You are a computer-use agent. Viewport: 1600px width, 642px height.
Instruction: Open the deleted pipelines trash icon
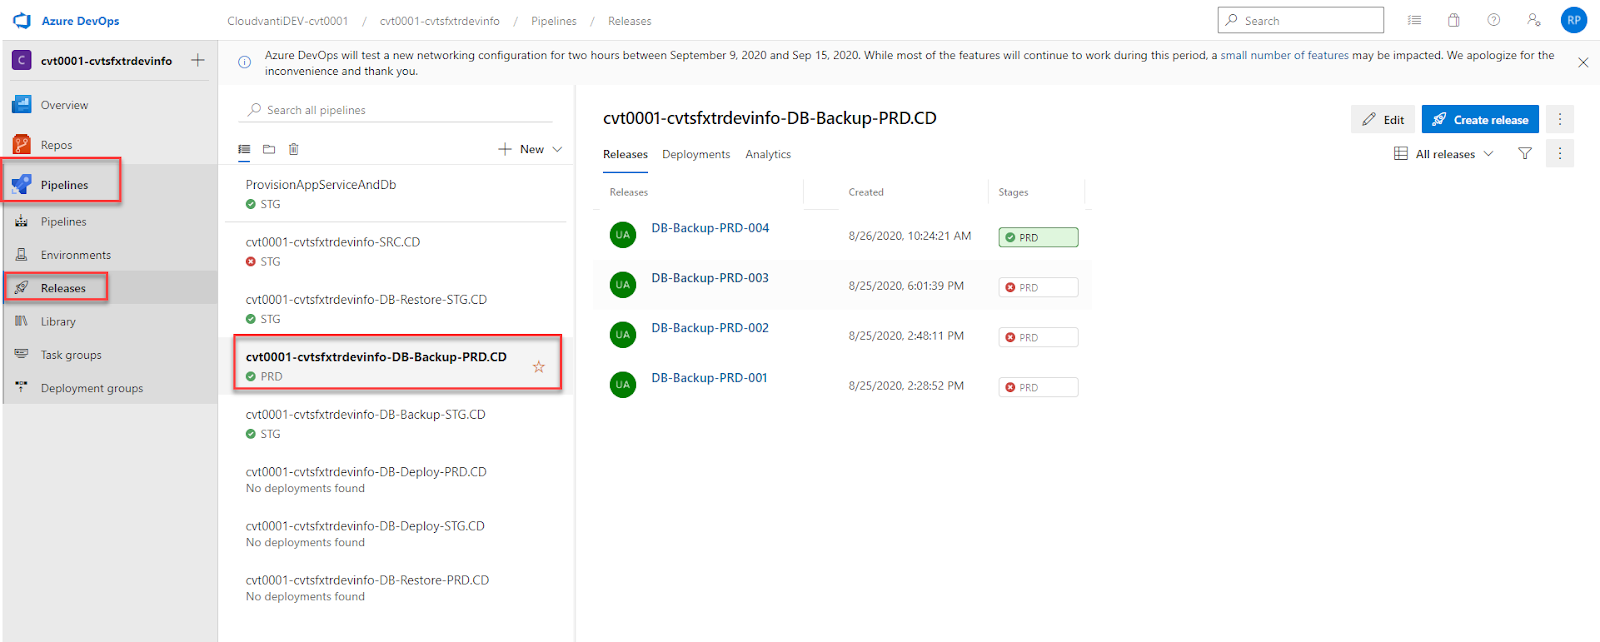click(x=294, y=149)
